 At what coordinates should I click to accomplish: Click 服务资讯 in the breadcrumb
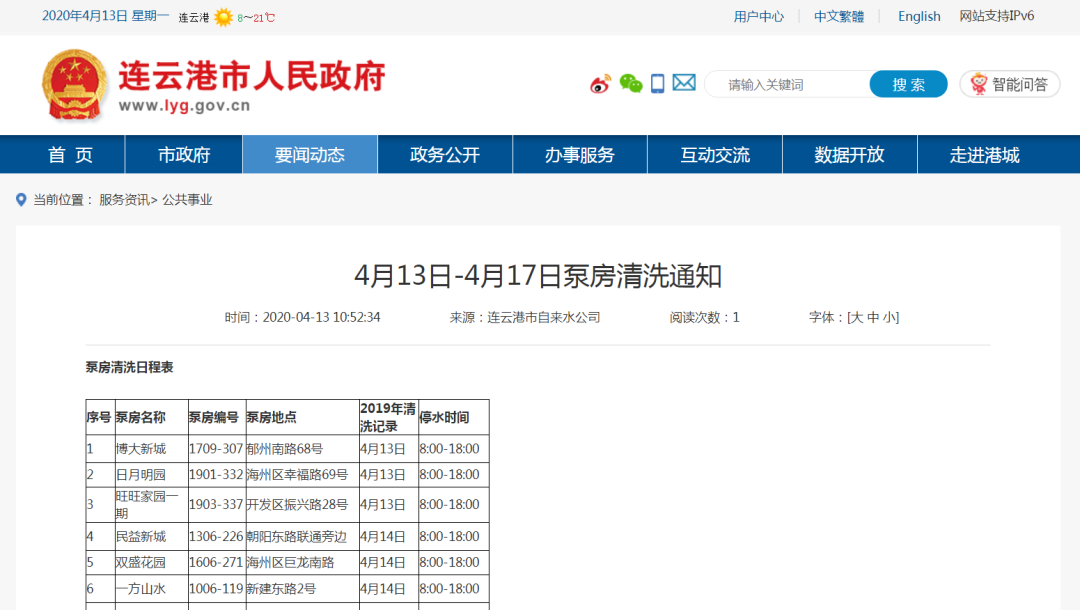(x=124, y=200)
